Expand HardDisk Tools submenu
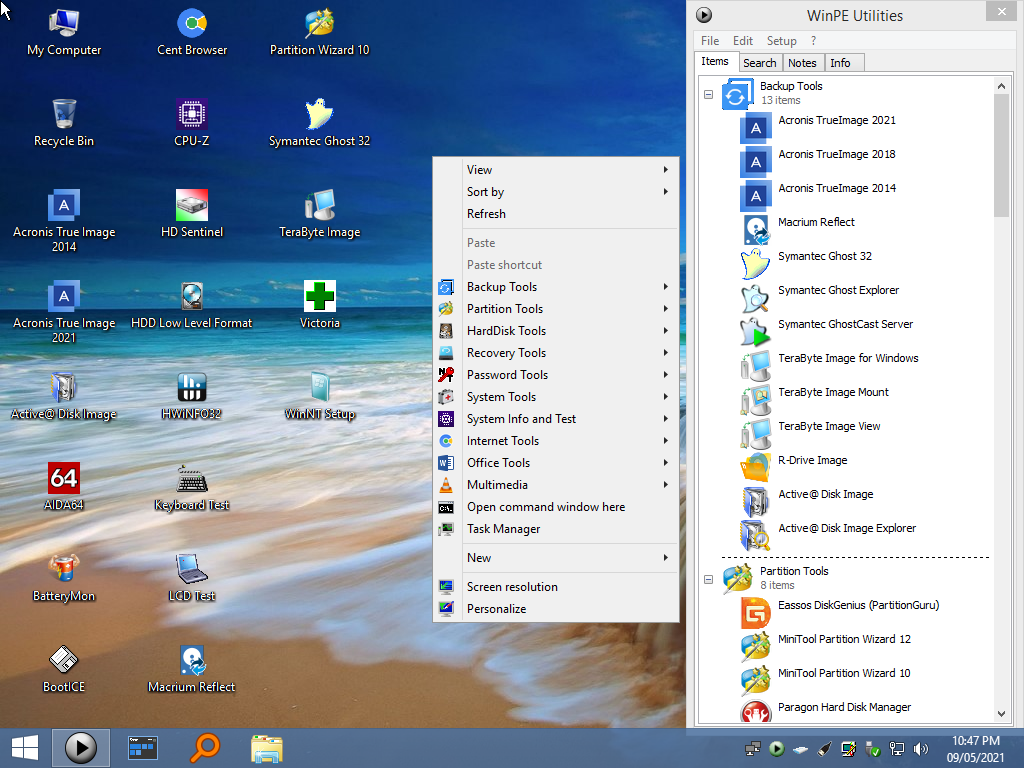Screen dimensions: 1024x768 pos(556,331)
